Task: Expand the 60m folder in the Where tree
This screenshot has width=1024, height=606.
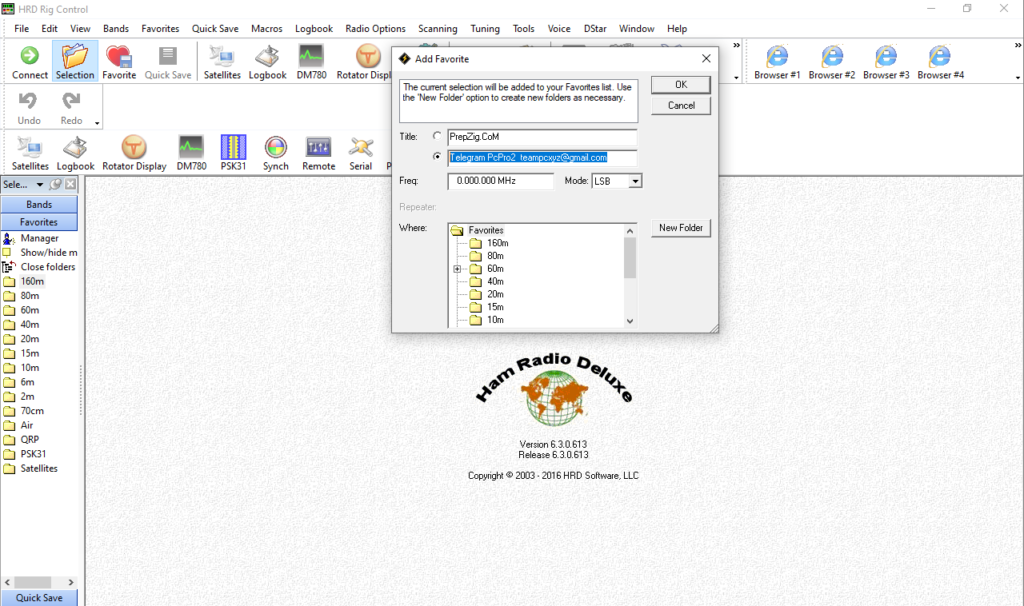Action: pos(457,268)
